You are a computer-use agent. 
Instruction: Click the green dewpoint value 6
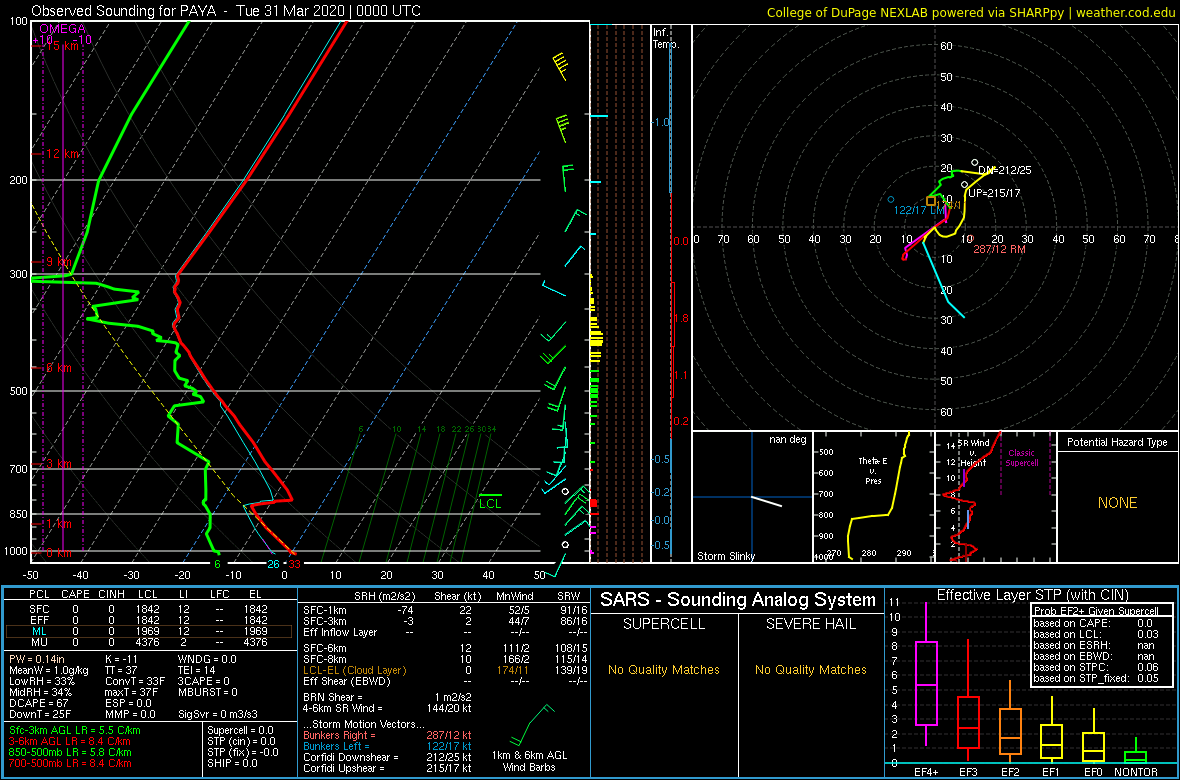click(217, 563)
